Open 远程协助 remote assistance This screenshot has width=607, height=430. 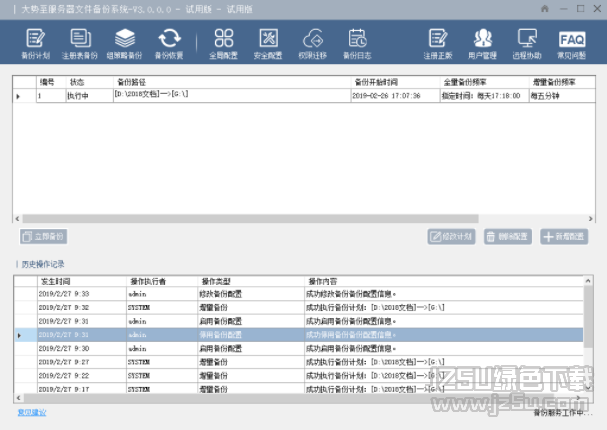point(527,44)
